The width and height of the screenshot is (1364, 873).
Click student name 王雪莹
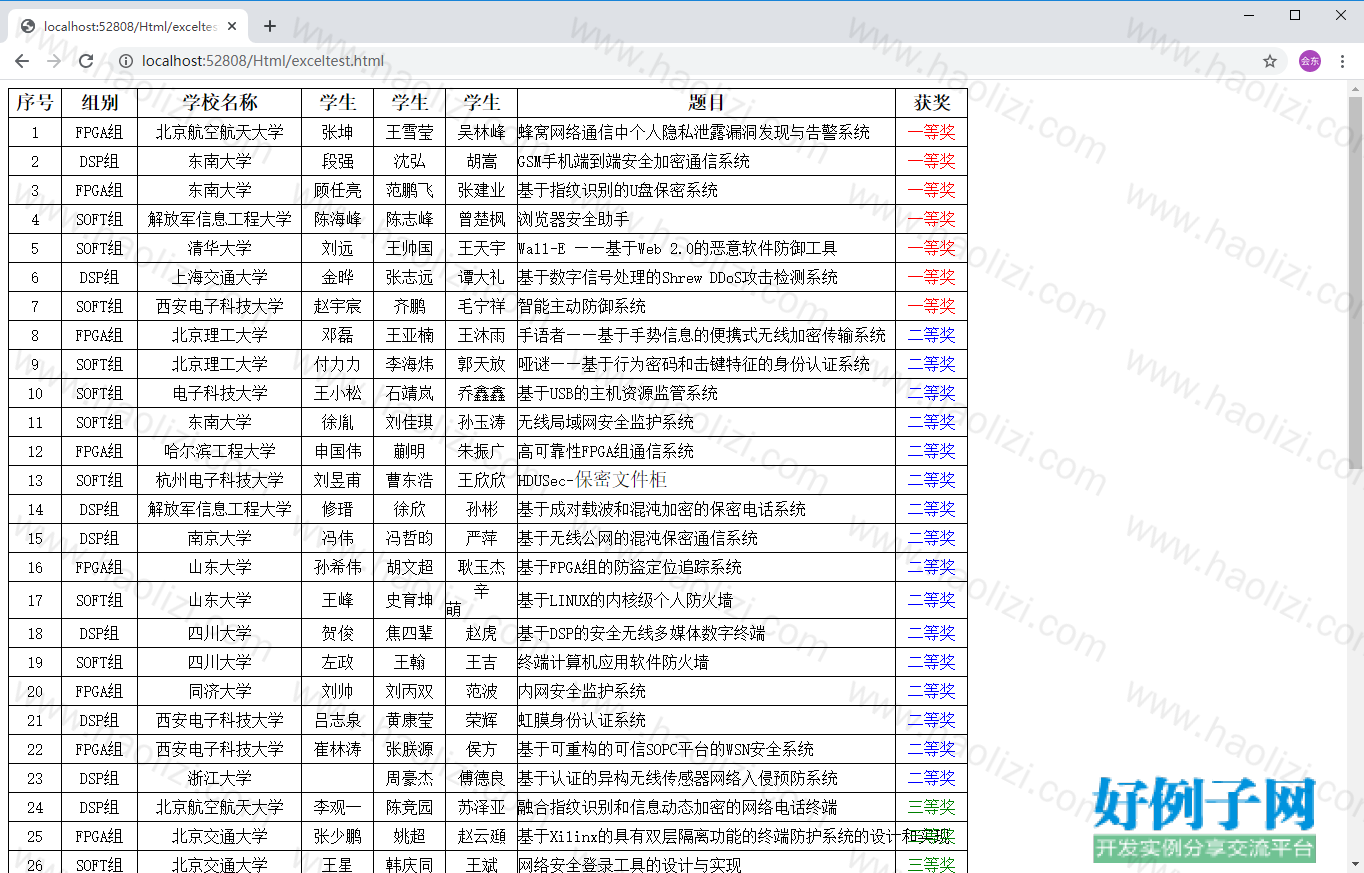tap(410, 132)
